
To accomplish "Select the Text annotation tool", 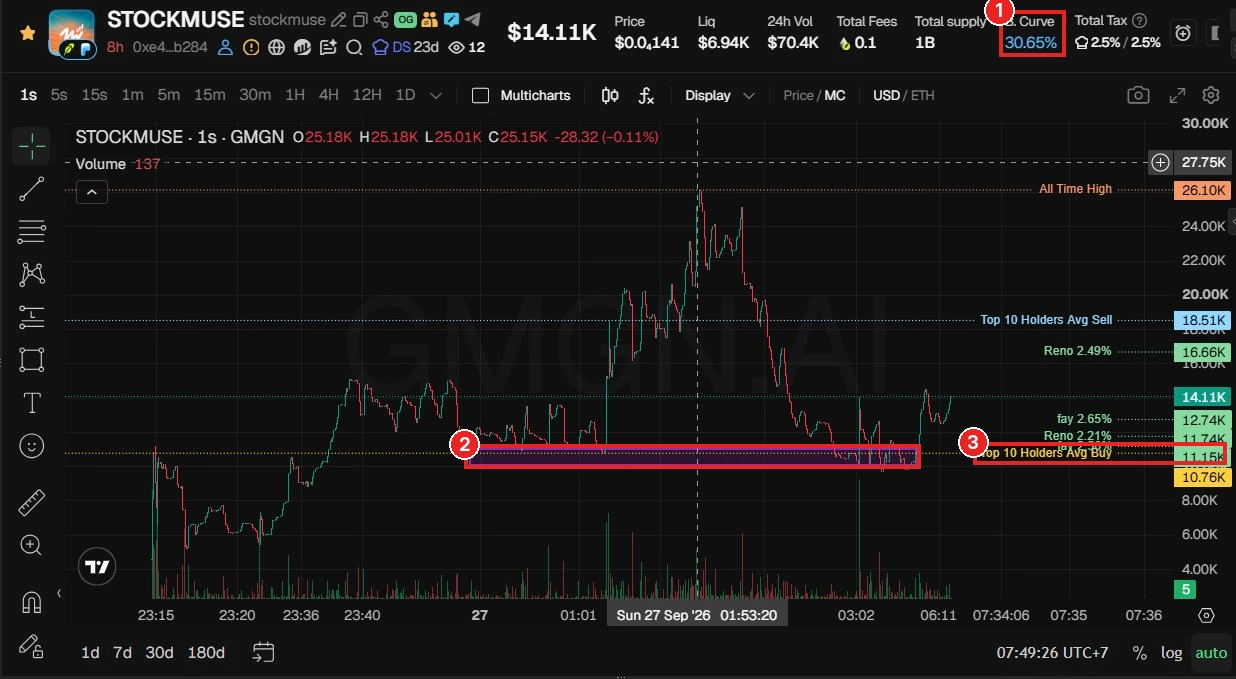I will point(31,403).
